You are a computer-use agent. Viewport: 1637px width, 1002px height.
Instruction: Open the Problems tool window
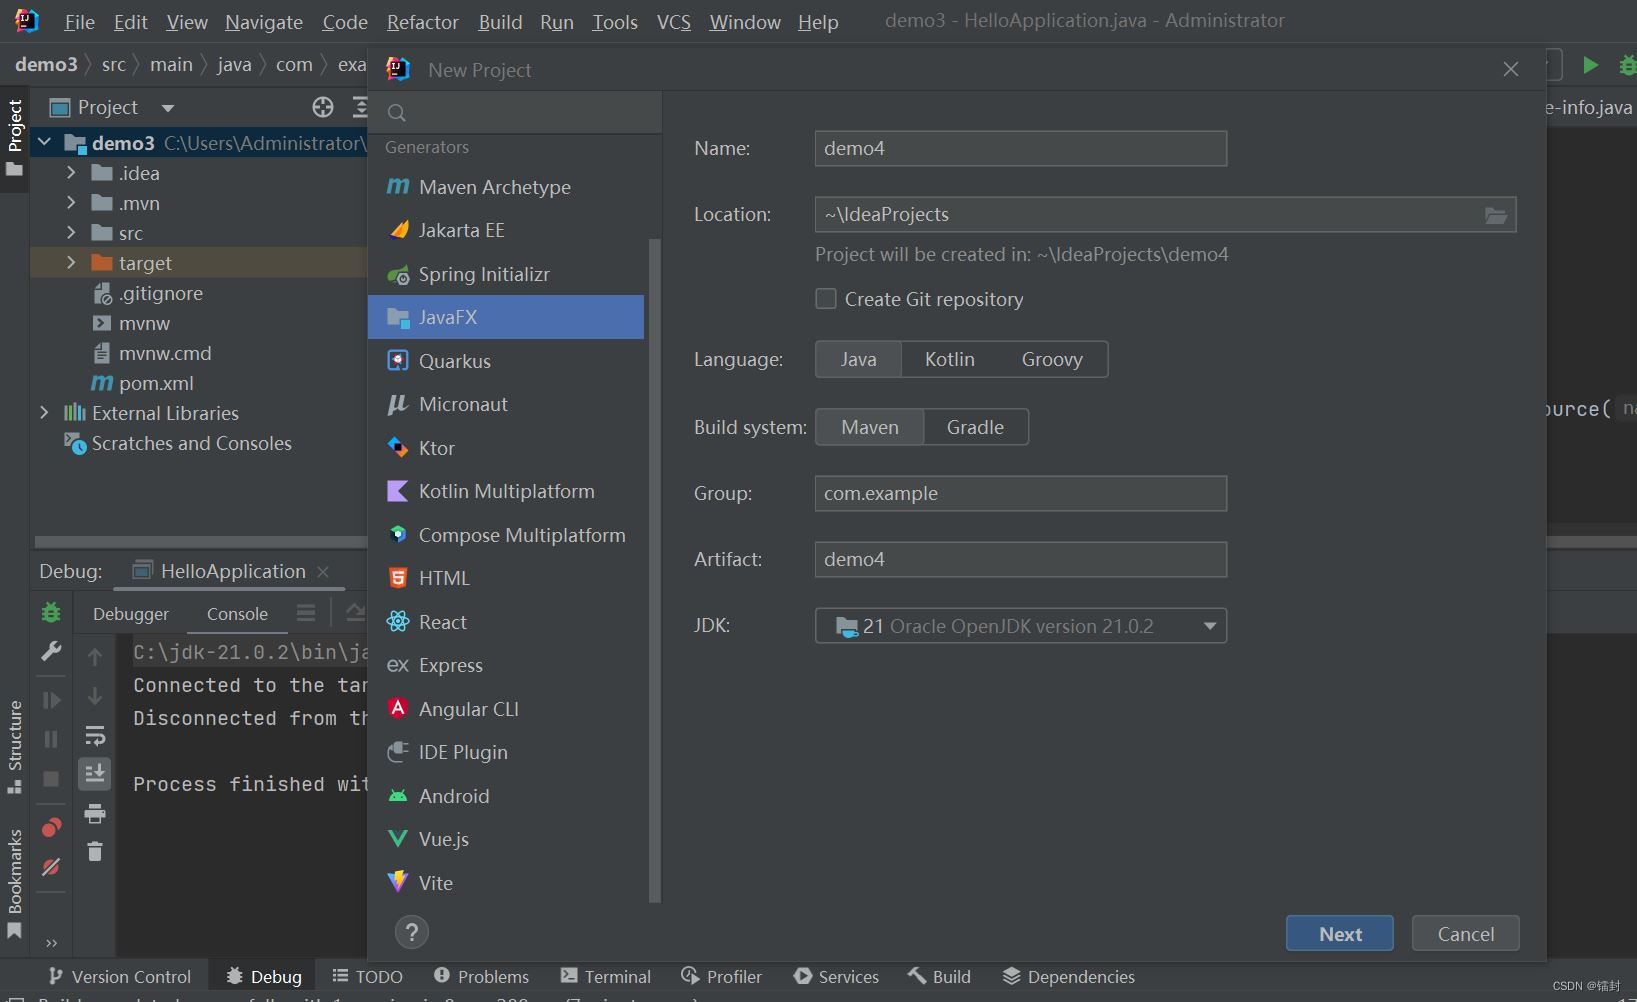482,977
